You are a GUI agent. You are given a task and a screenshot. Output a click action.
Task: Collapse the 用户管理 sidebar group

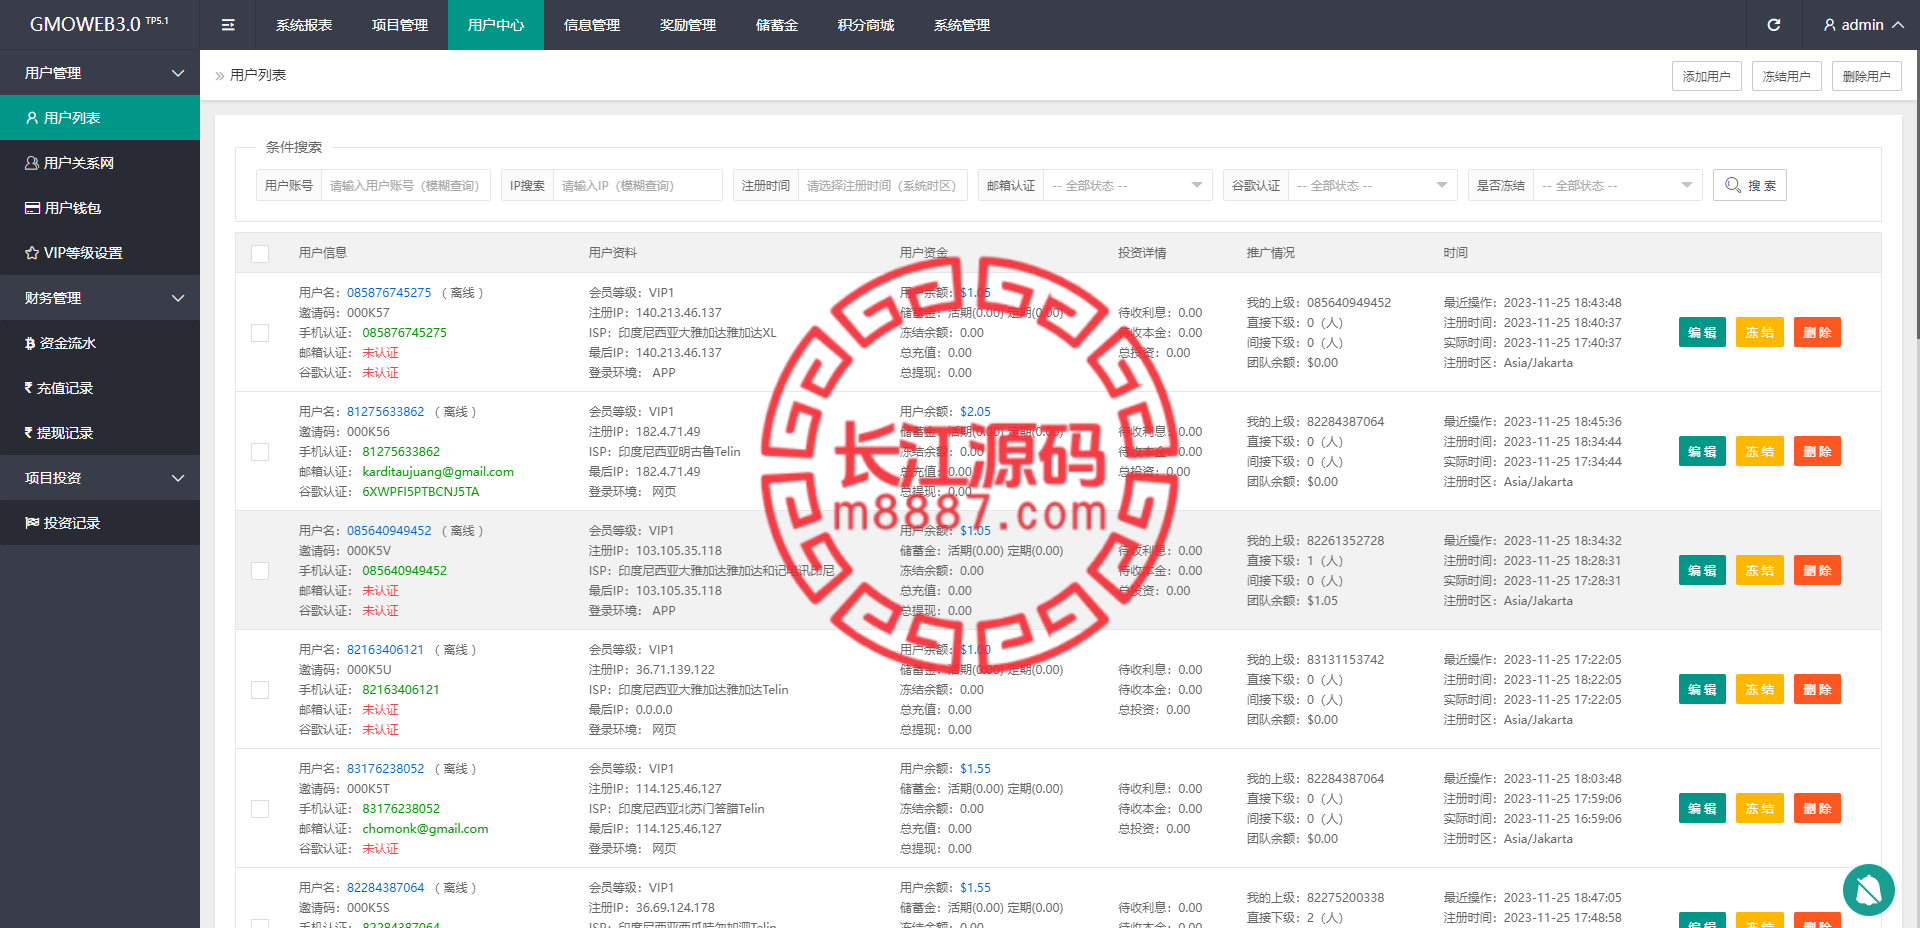(x=100, y=73)
